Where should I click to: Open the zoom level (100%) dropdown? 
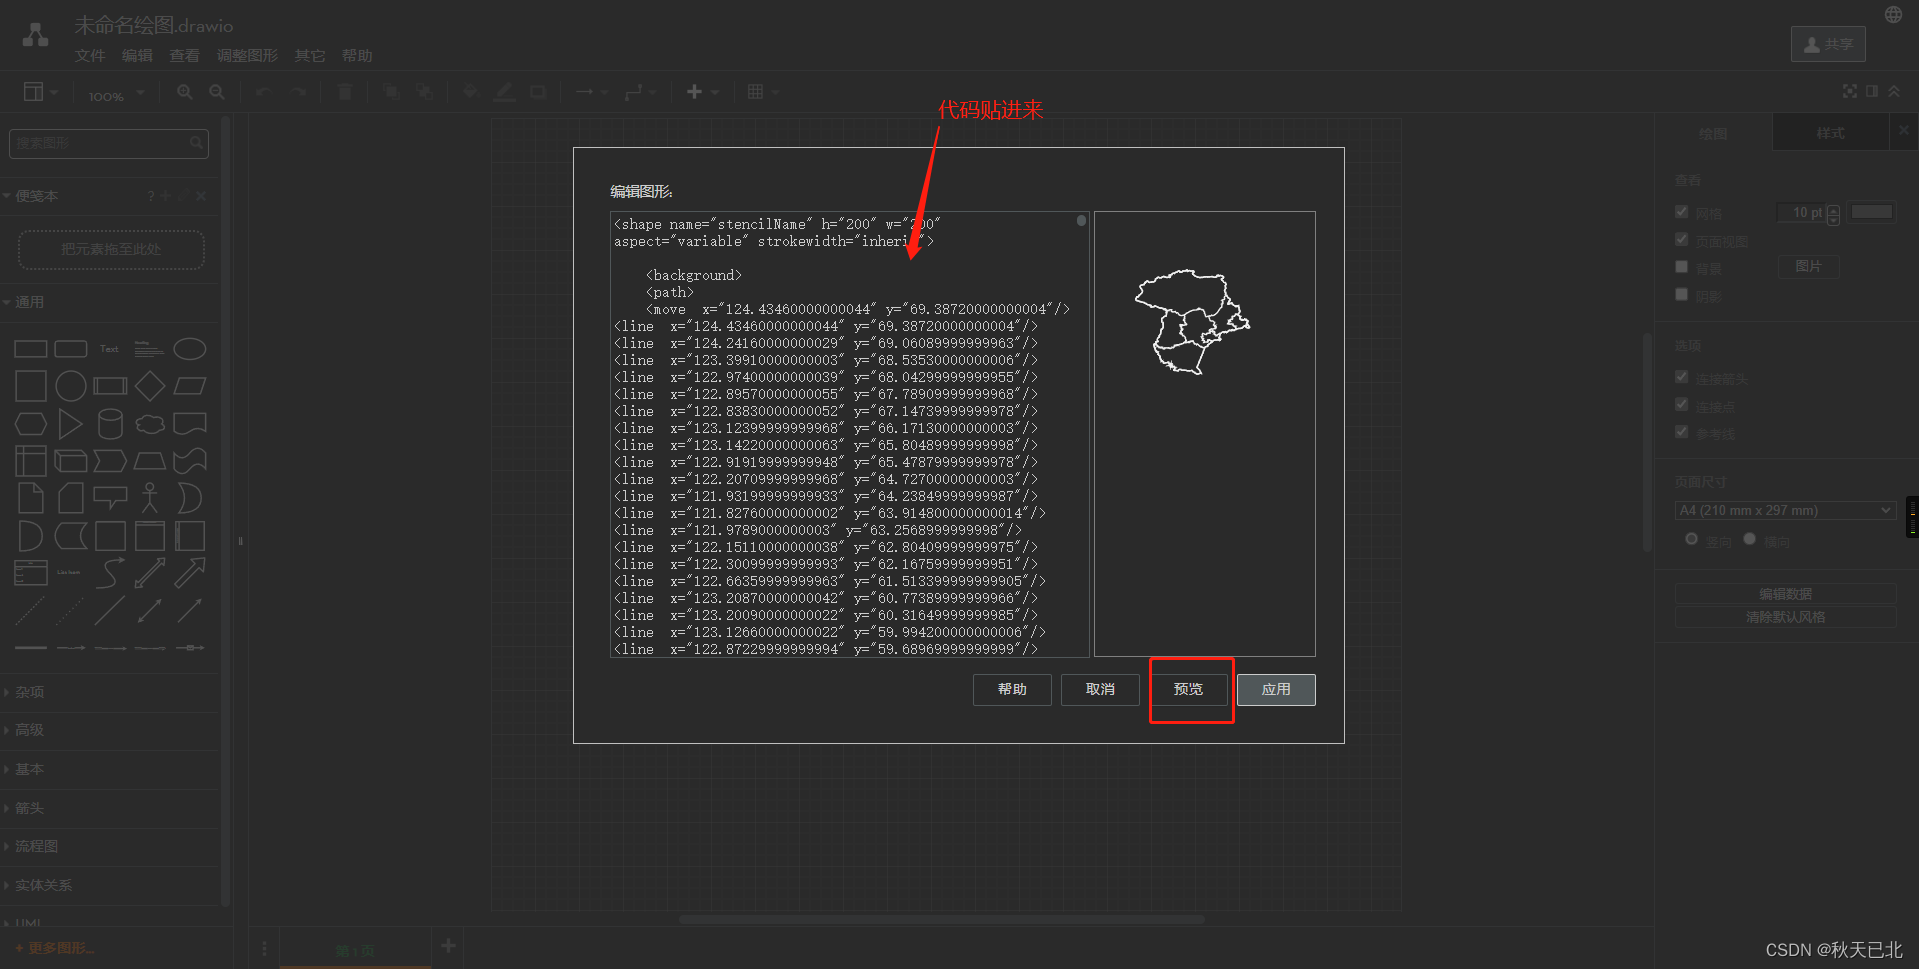[x=113, y=94]
